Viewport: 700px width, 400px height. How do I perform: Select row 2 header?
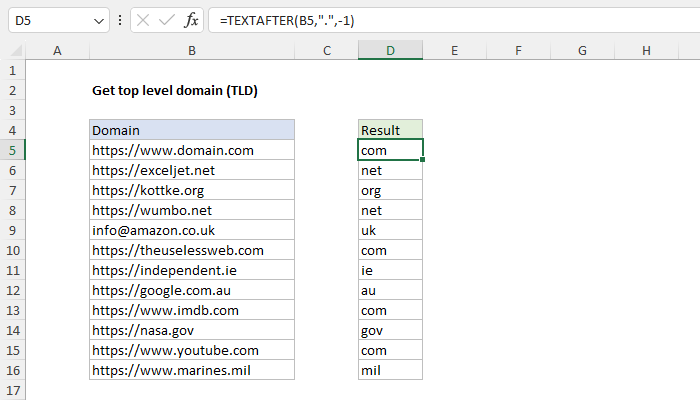pyautogui.click(x=12, y=91)
